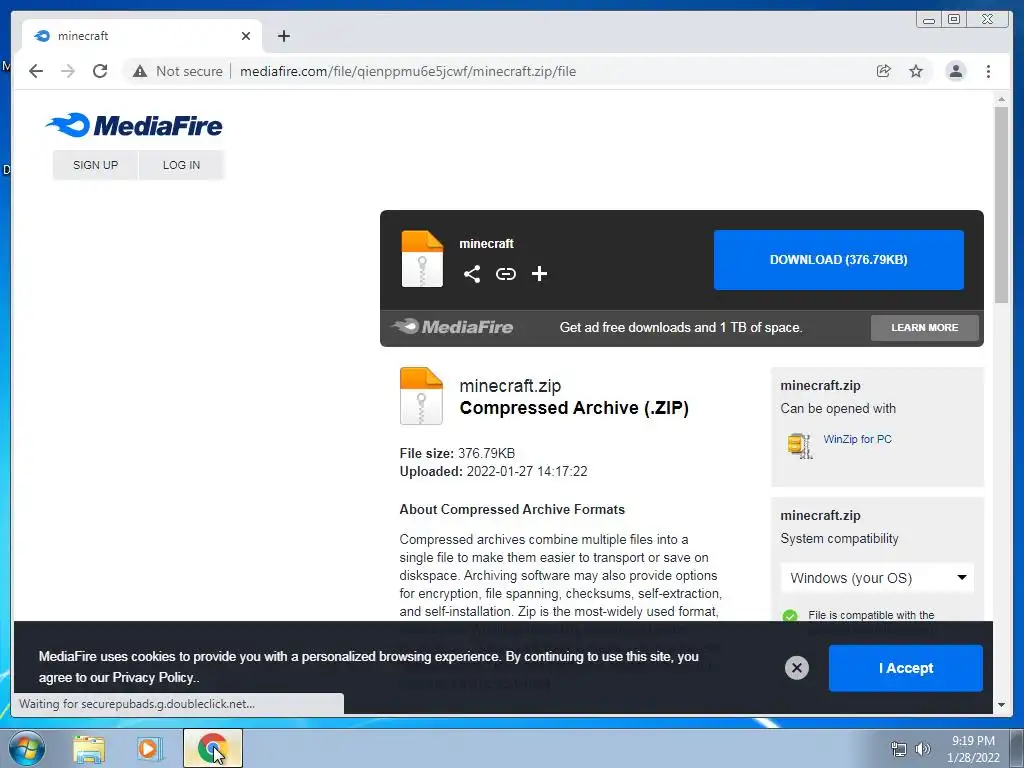
Task: Click the LOG IN button
Action: [182, 165]
